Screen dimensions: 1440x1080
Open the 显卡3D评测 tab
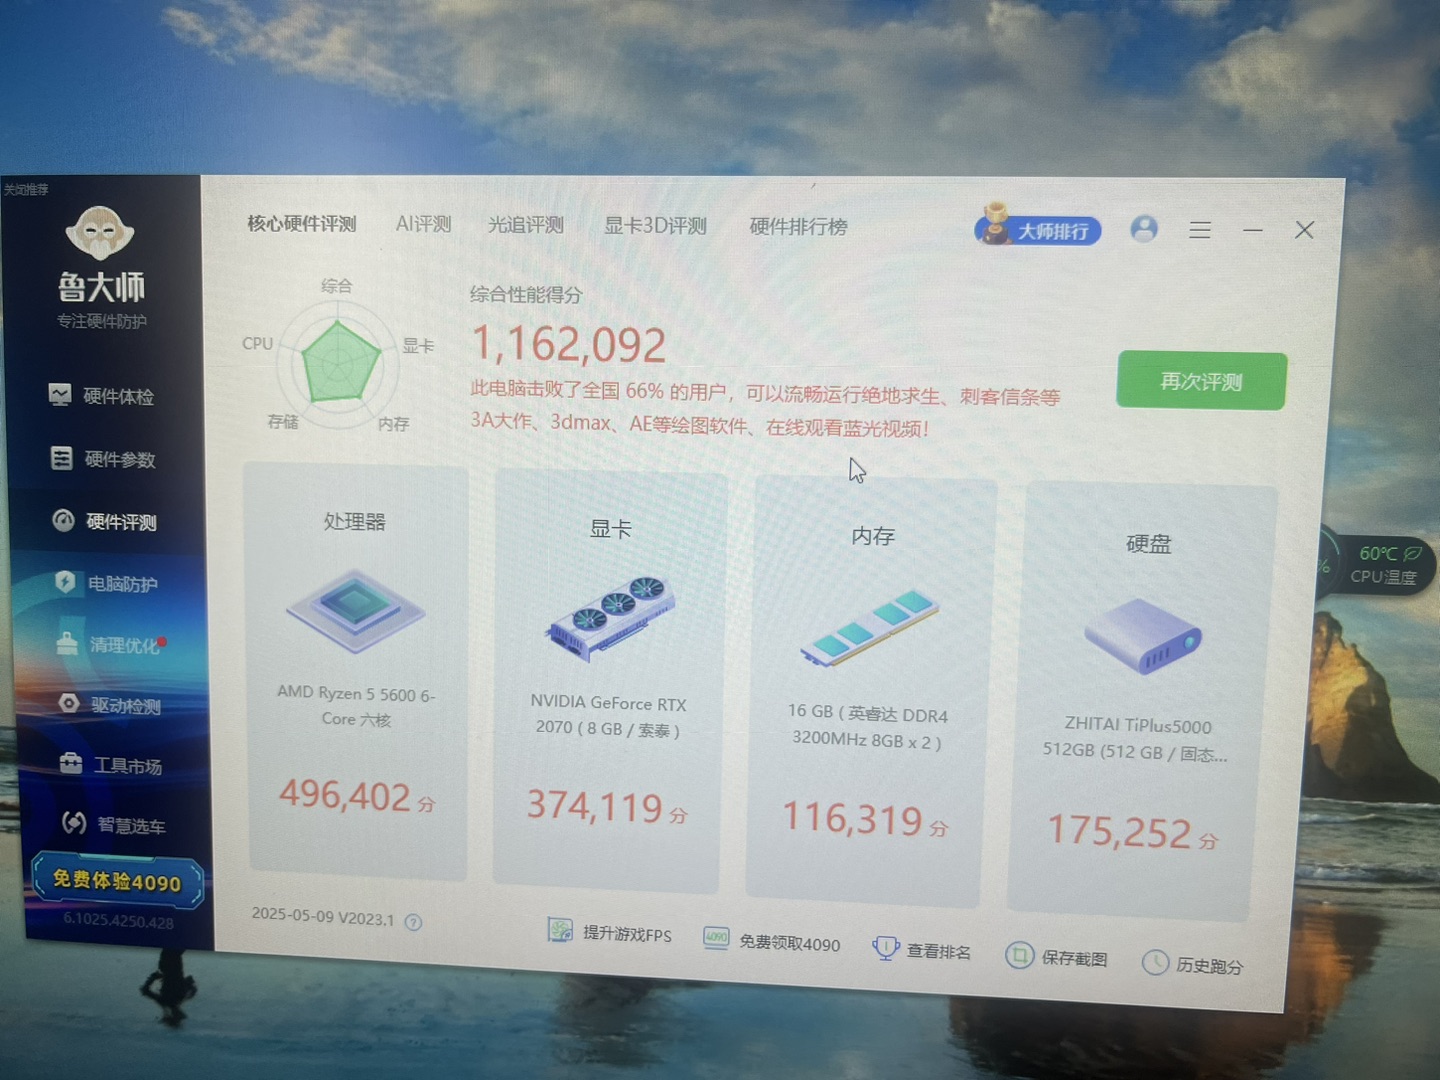[655, 226]
